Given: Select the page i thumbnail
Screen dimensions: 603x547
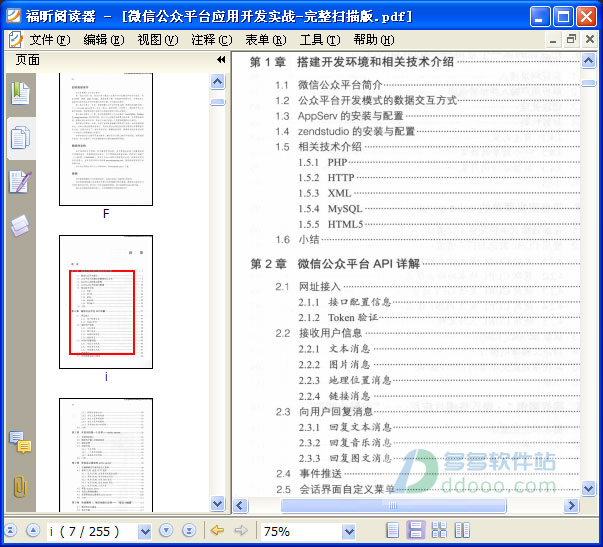Looking at the screenshot, I should tap(106, 302).
